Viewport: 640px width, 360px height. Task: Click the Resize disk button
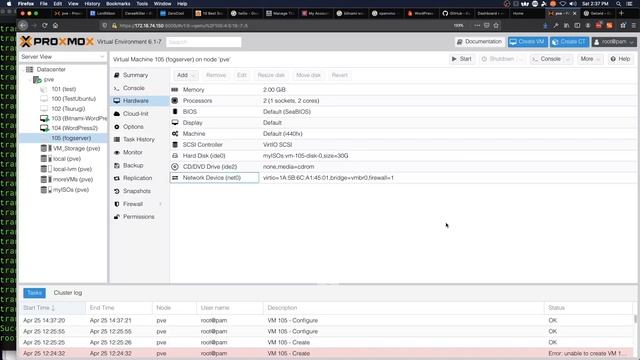coord(271,75)
